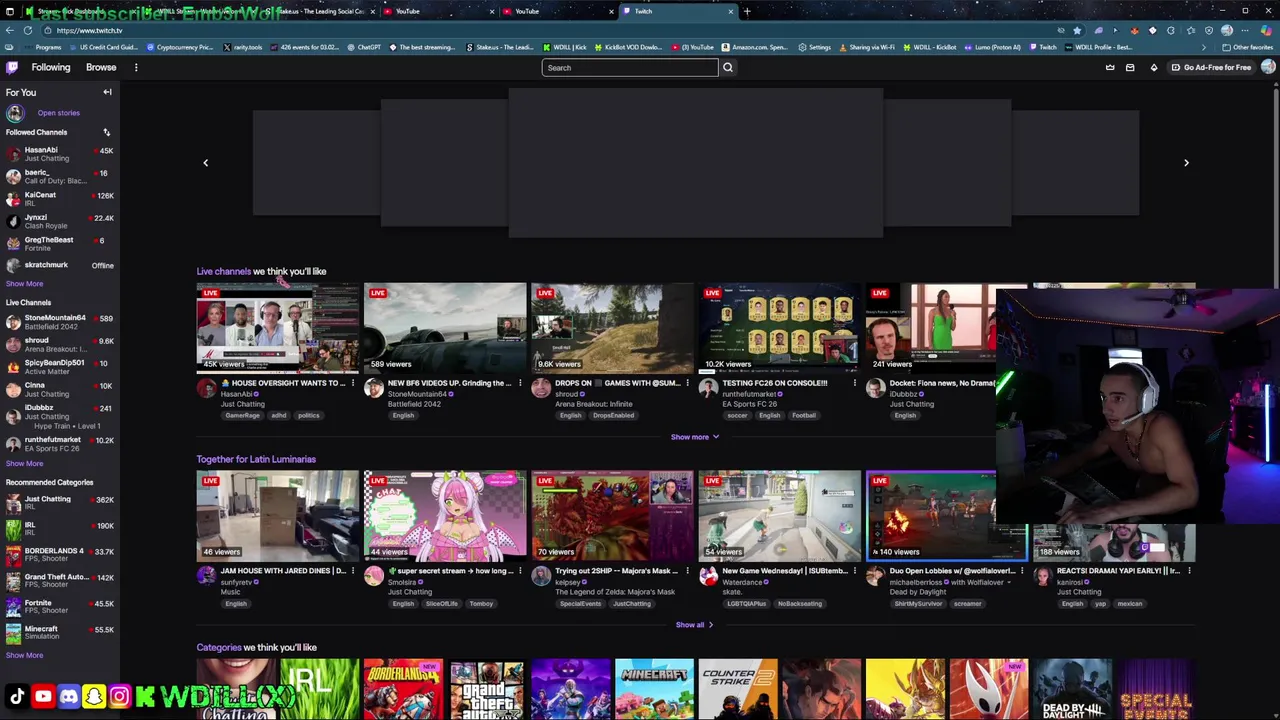Open options menu for shroud stream card

point(688,383)
